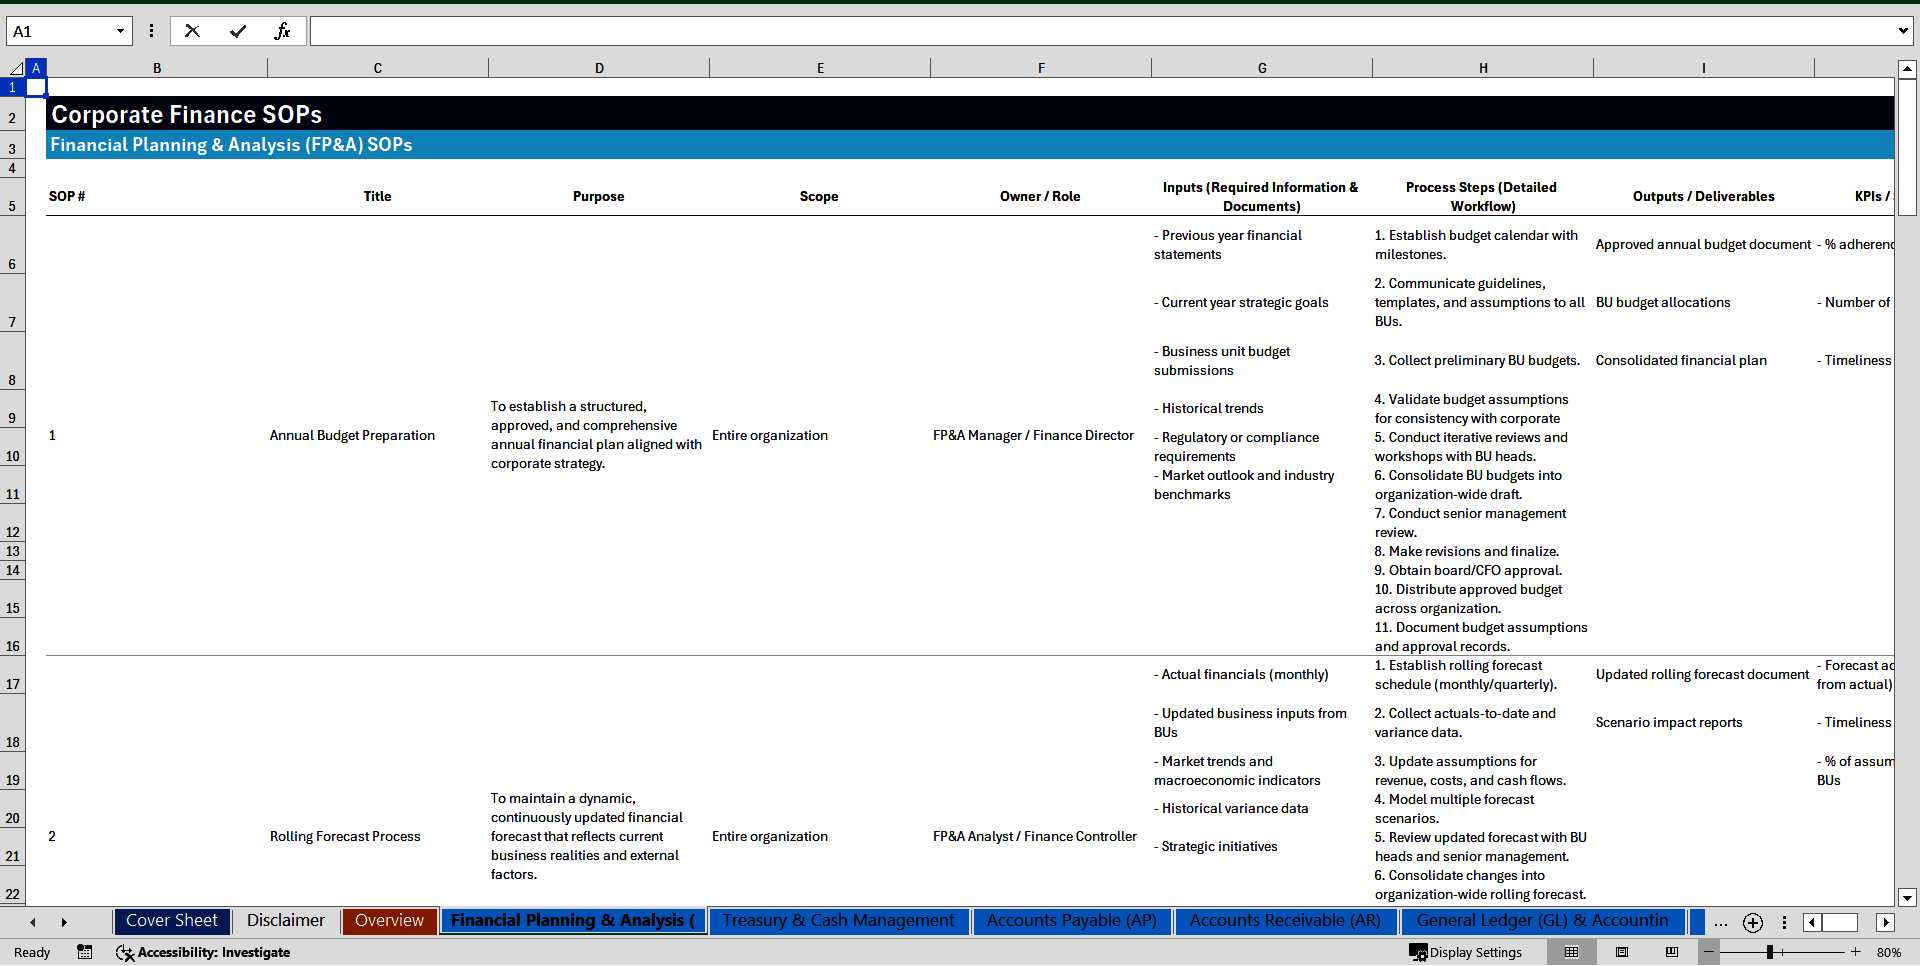Click the Enter checkmark near formula bar

[x=238, y=31]
